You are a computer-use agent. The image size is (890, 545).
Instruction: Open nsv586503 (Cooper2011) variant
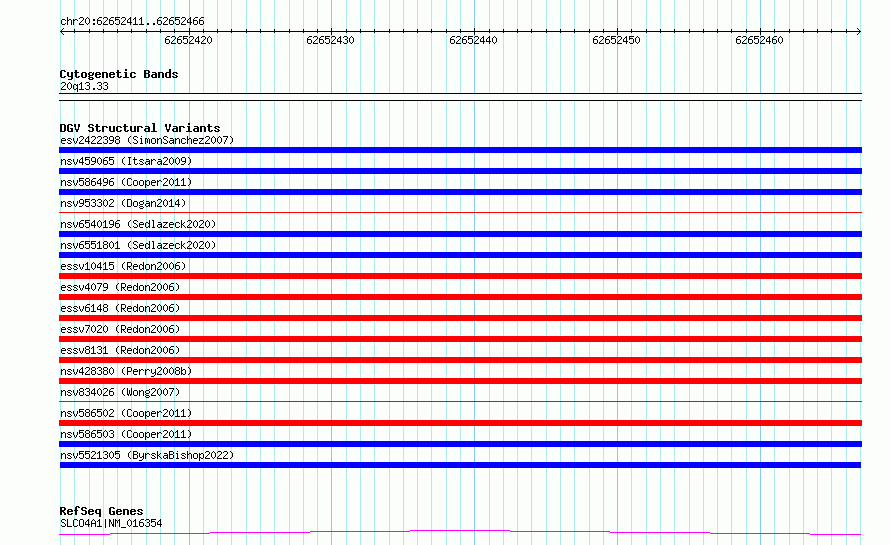[126, 434]
